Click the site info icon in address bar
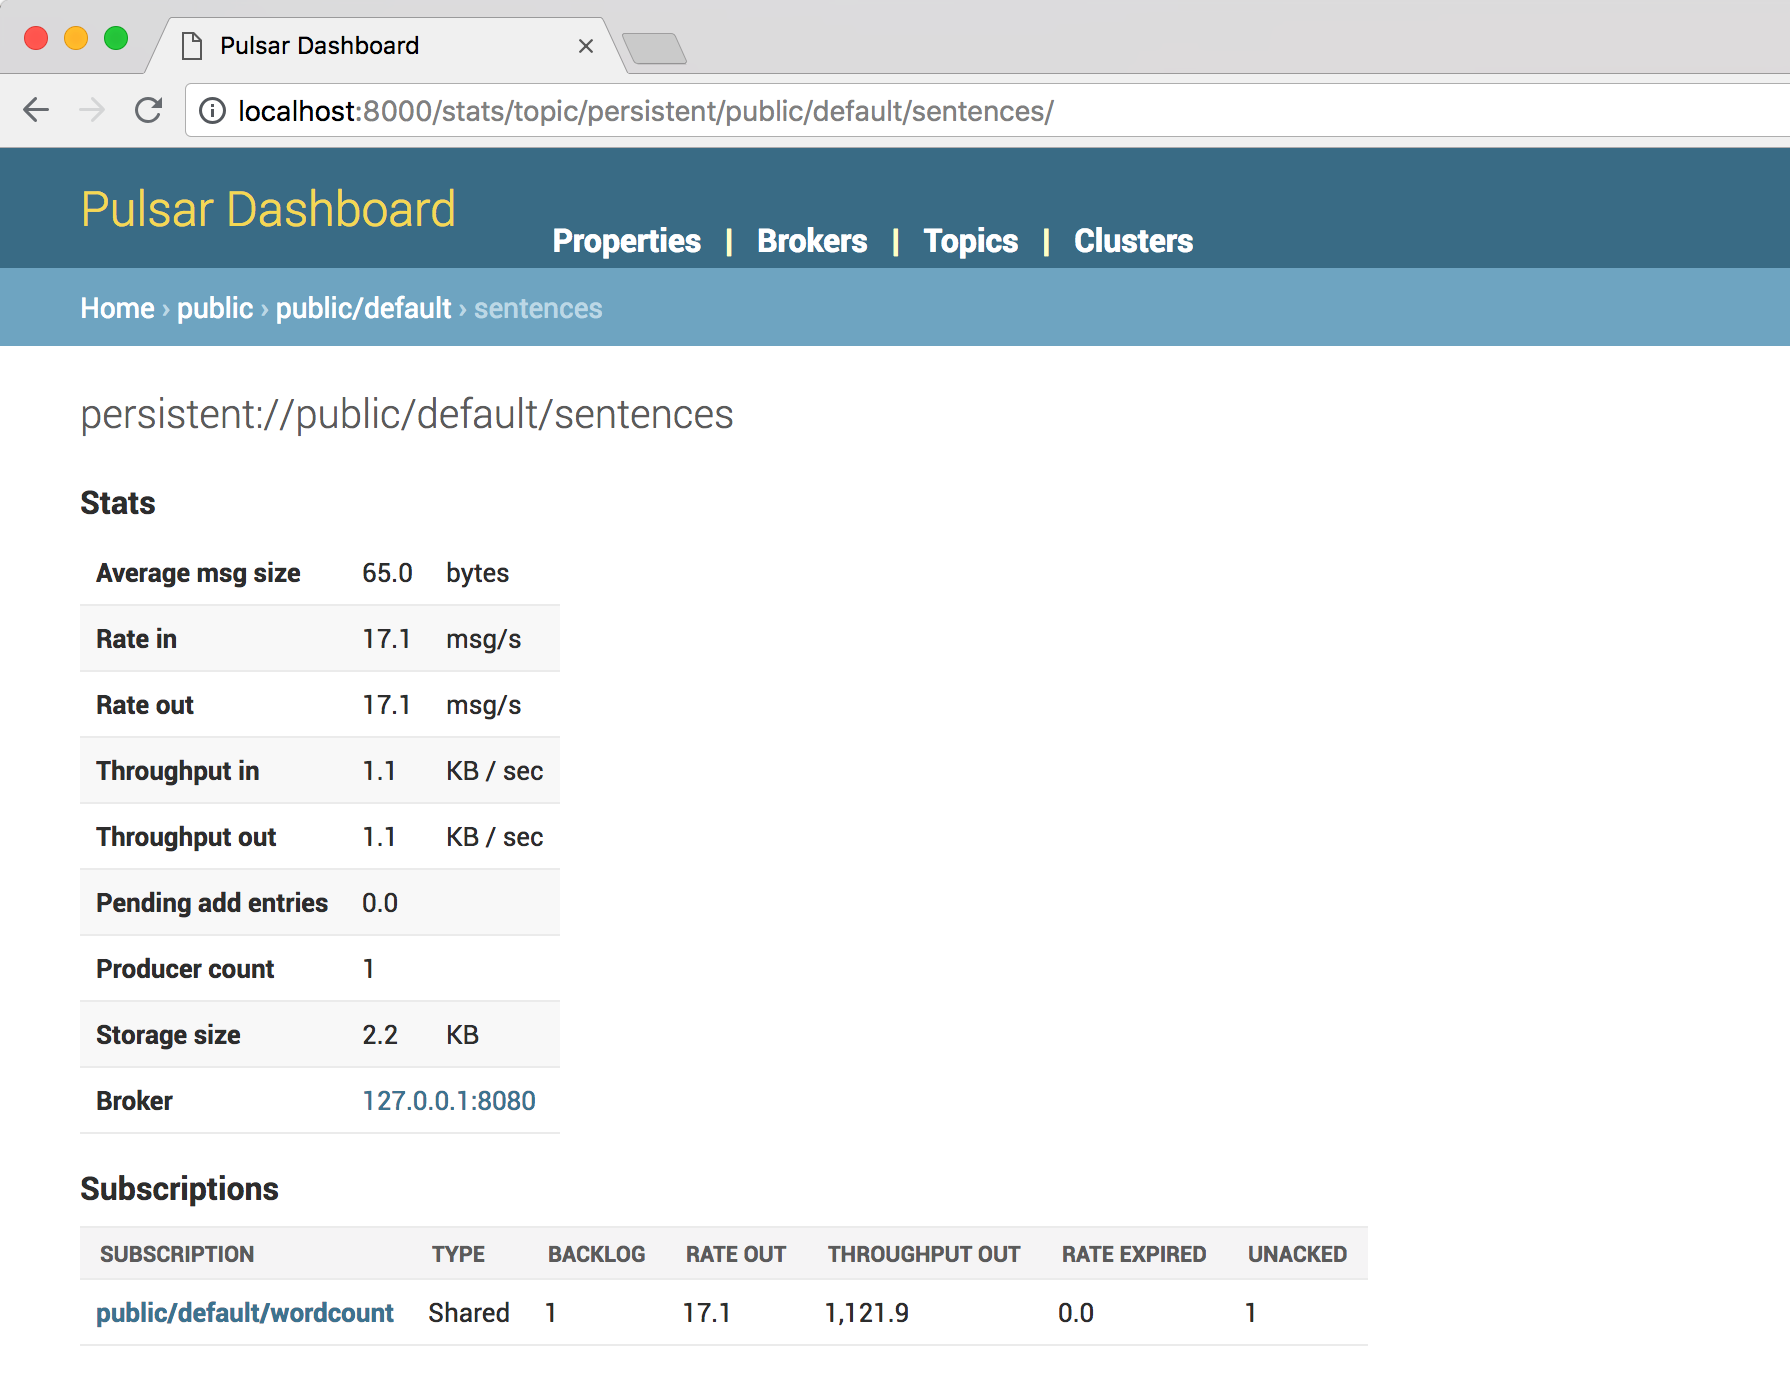Screen dimensions: 1790x1386 click(x=212, y=111)
